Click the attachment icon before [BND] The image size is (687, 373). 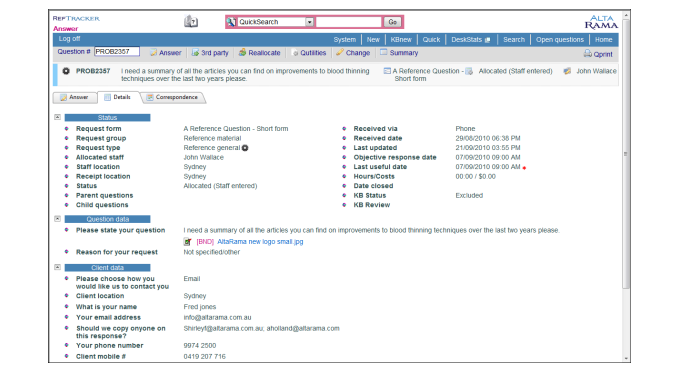coord(188,242)
